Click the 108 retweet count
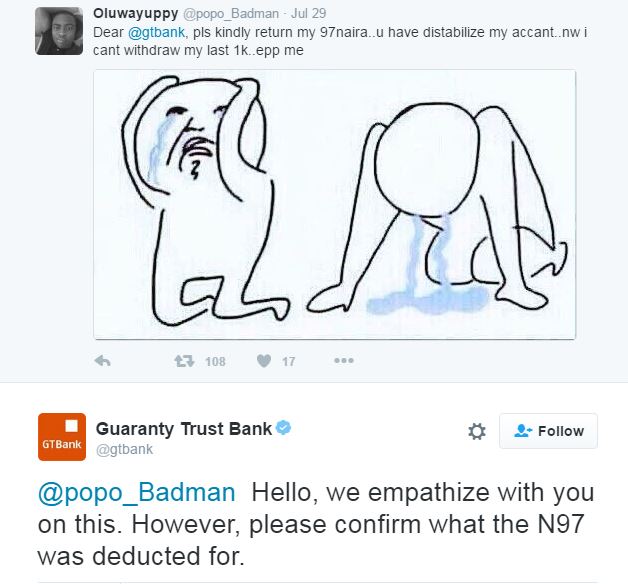 [x=215, y=361]
